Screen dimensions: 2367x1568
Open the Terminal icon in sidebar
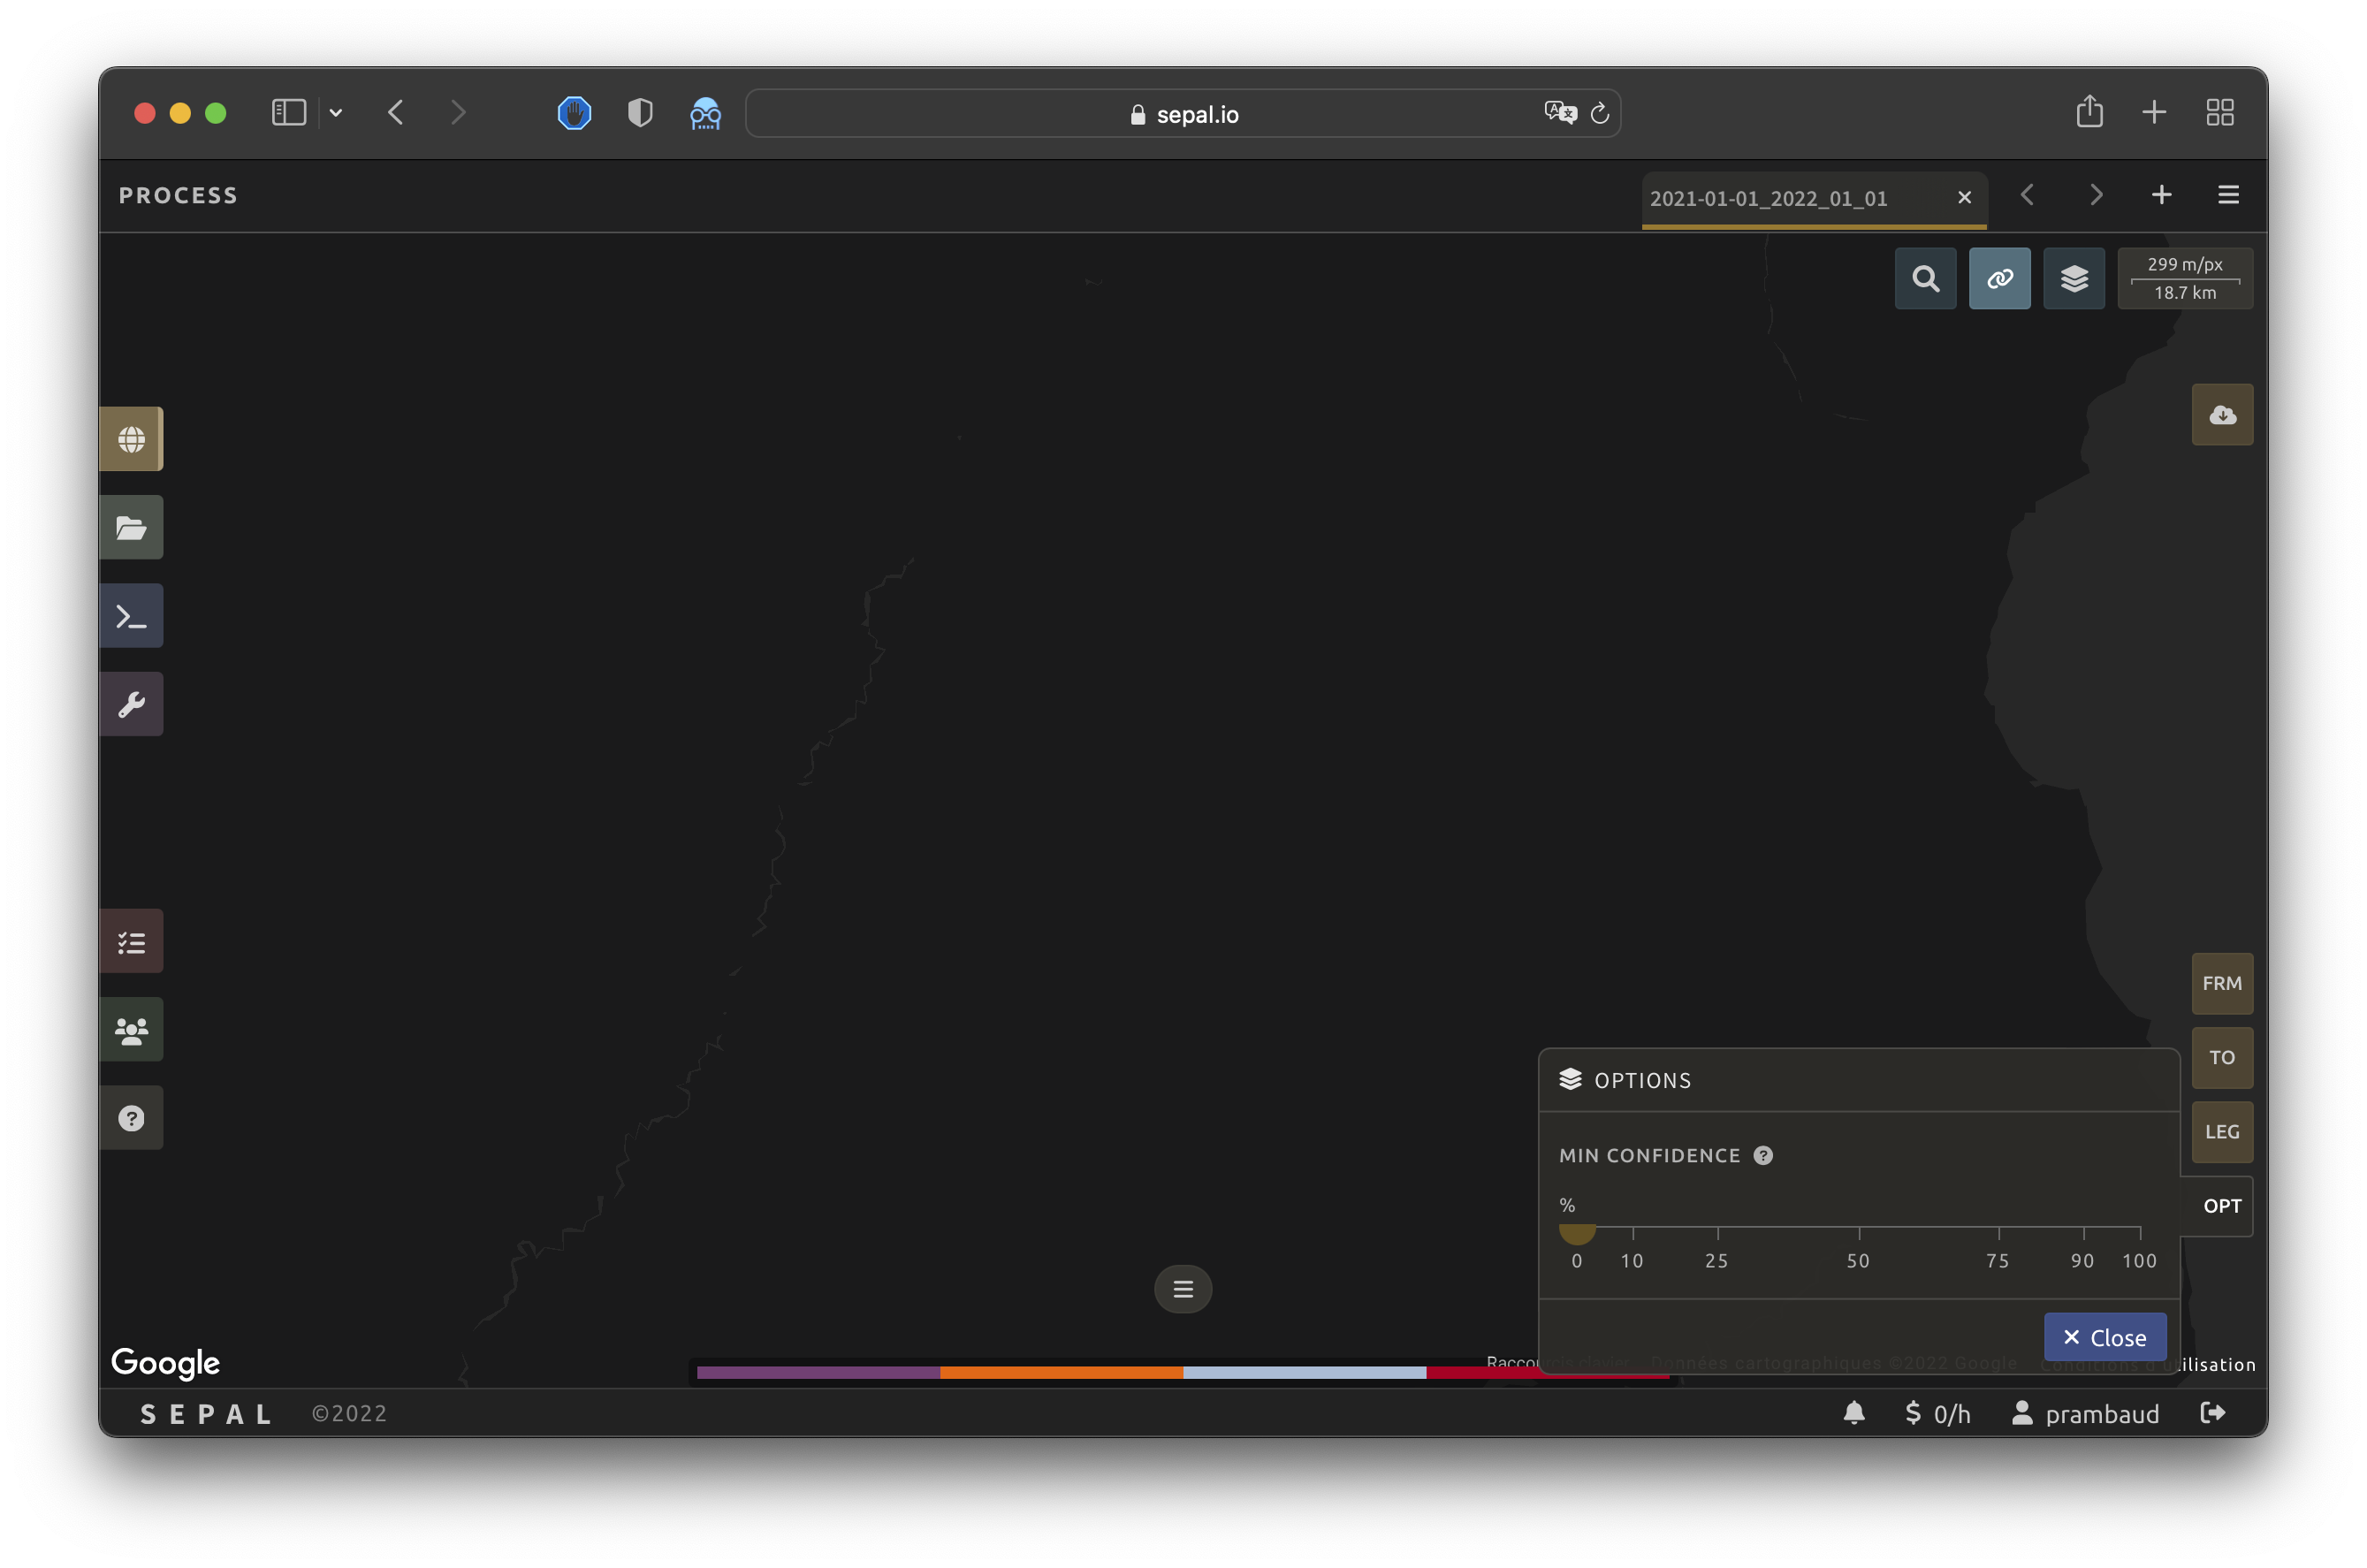tap(131, 616)
